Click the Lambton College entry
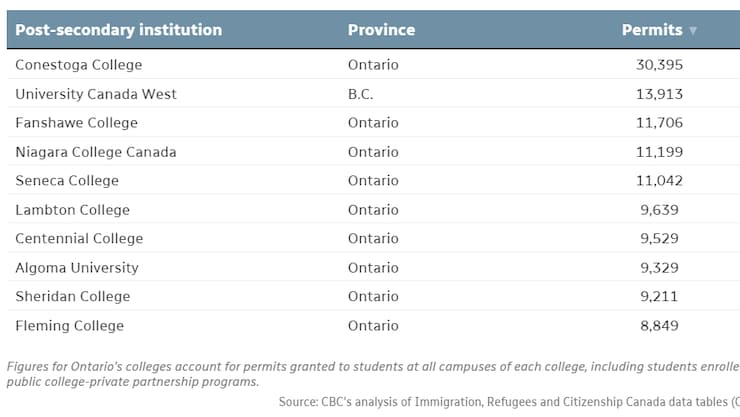Viewport: 740px width, 417px height. (x=72, y=210)
